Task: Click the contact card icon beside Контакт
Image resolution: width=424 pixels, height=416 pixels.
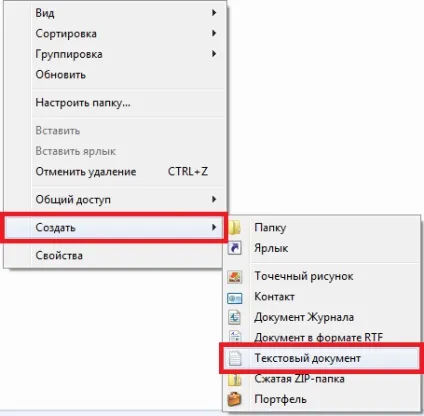Action: point(235,297)
